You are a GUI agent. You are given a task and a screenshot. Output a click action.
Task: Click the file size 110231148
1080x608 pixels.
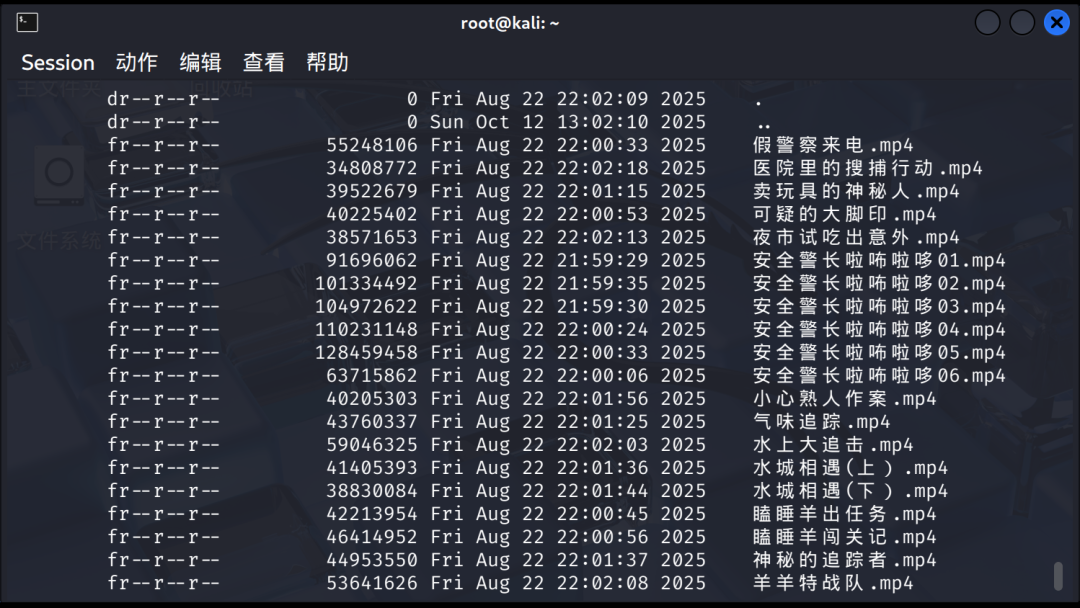tap(366, 330)
